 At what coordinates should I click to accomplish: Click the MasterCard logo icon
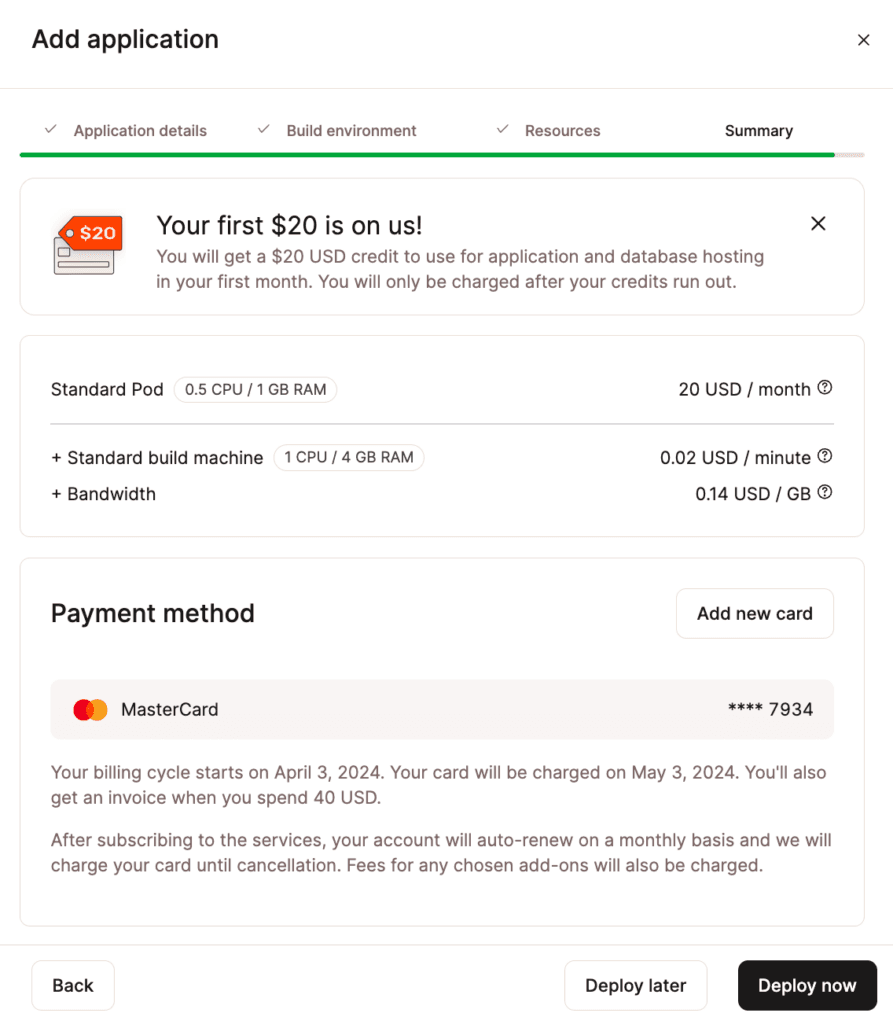pyautogui.click(x=90, y=709)
